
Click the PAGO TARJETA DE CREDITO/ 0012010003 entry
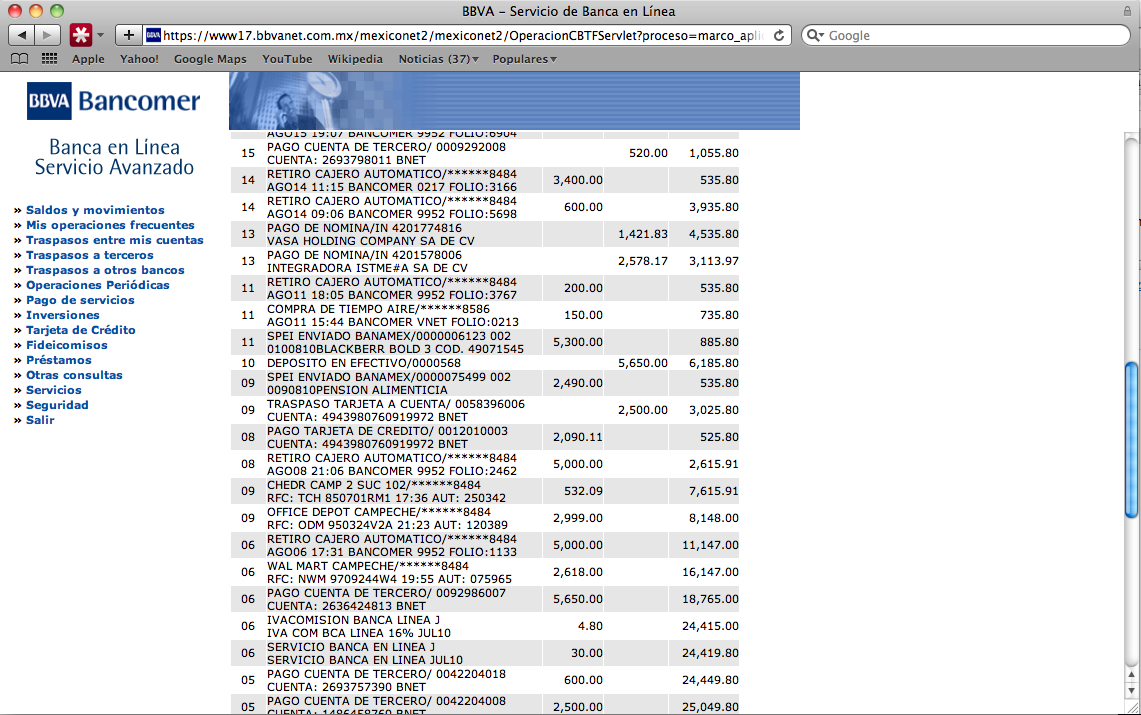[x=387, y=437]
